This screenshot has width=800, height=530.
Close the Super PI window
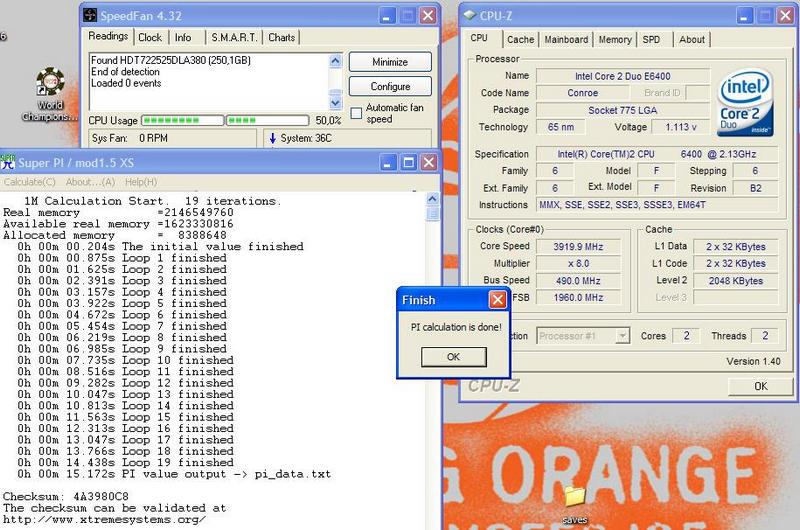(429, 162)
